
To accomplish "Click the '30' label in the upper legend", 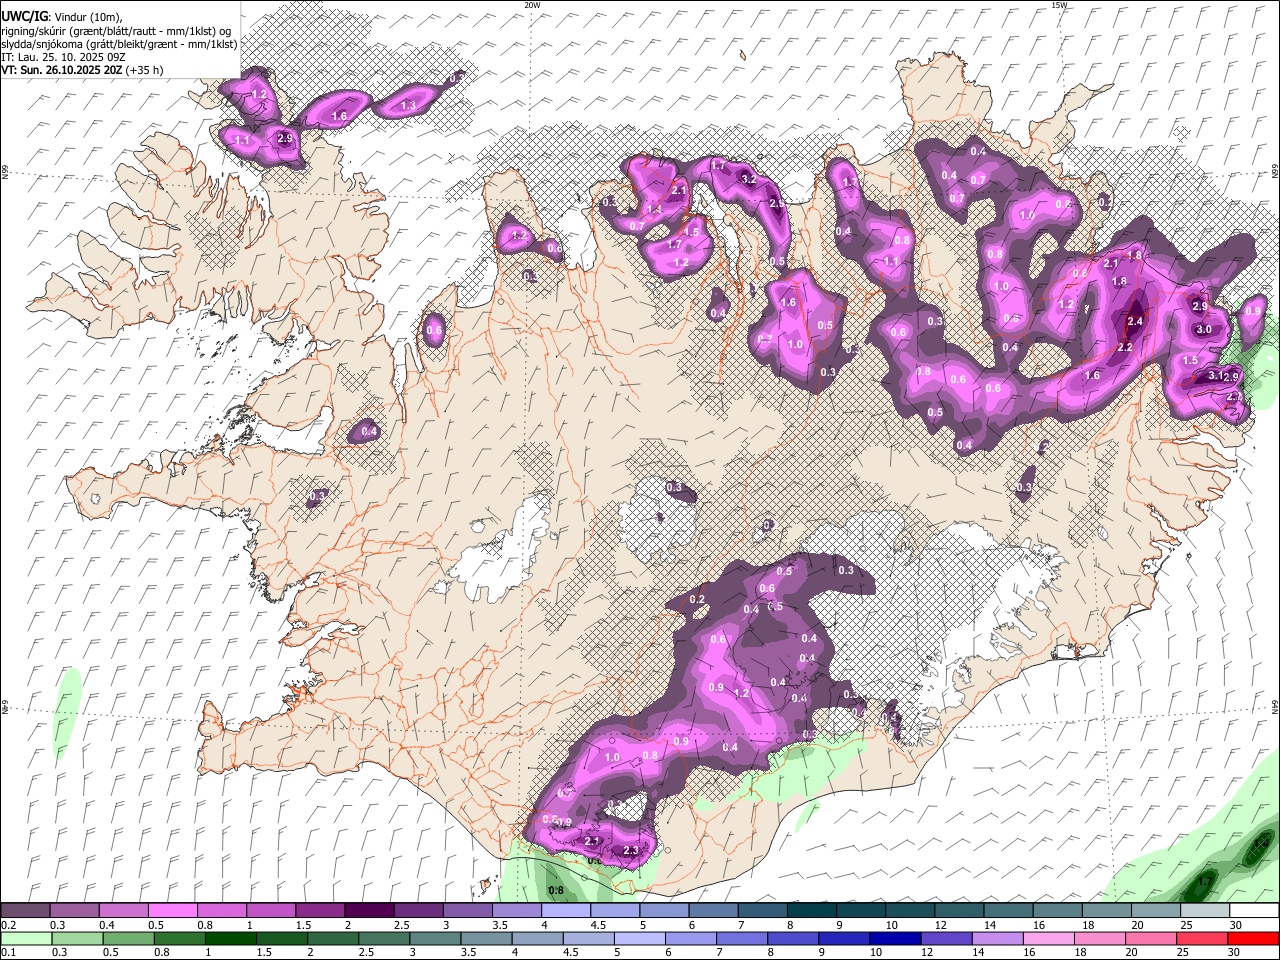I will 1236,925.
